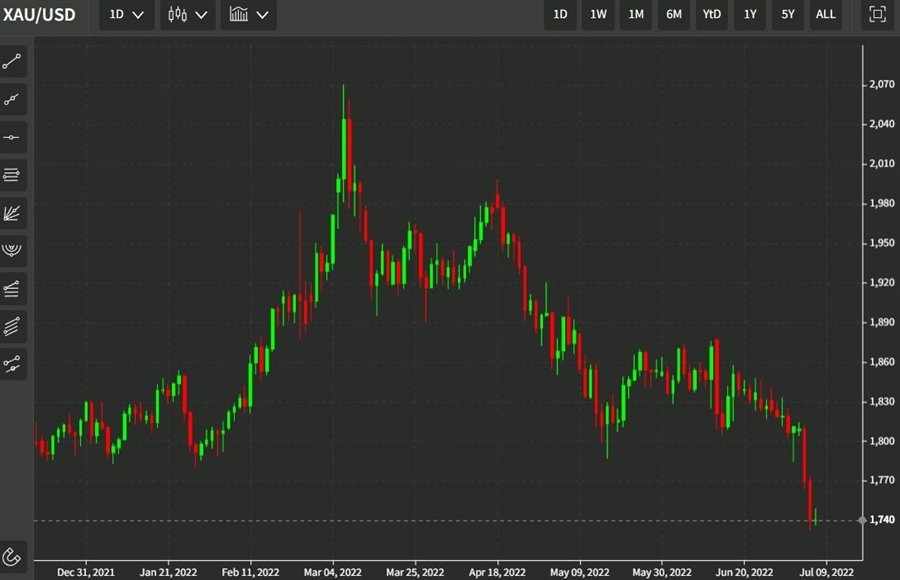This screenshot has width=900, height=580.
Task: Set range to ALL
Action: point(825,14)
